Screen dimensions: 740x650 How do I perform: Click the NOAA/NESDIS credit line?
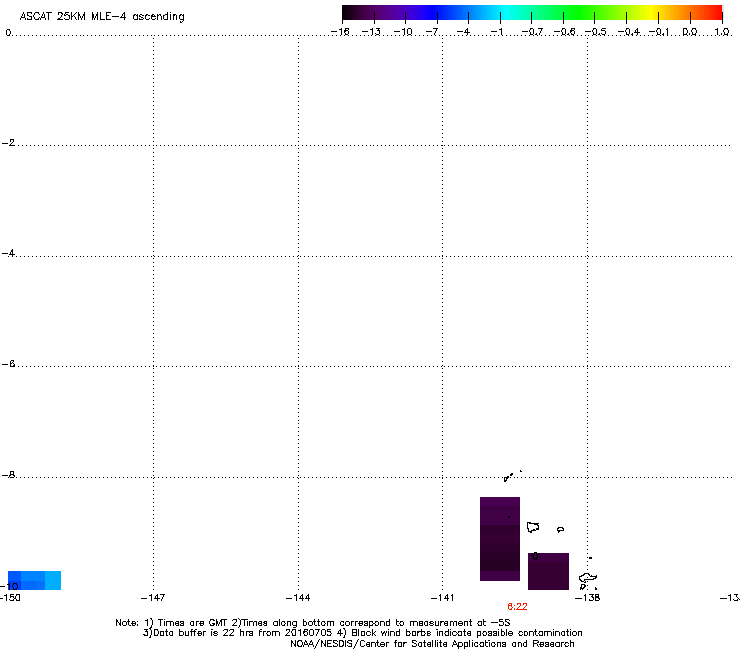(x=432, y=644)
